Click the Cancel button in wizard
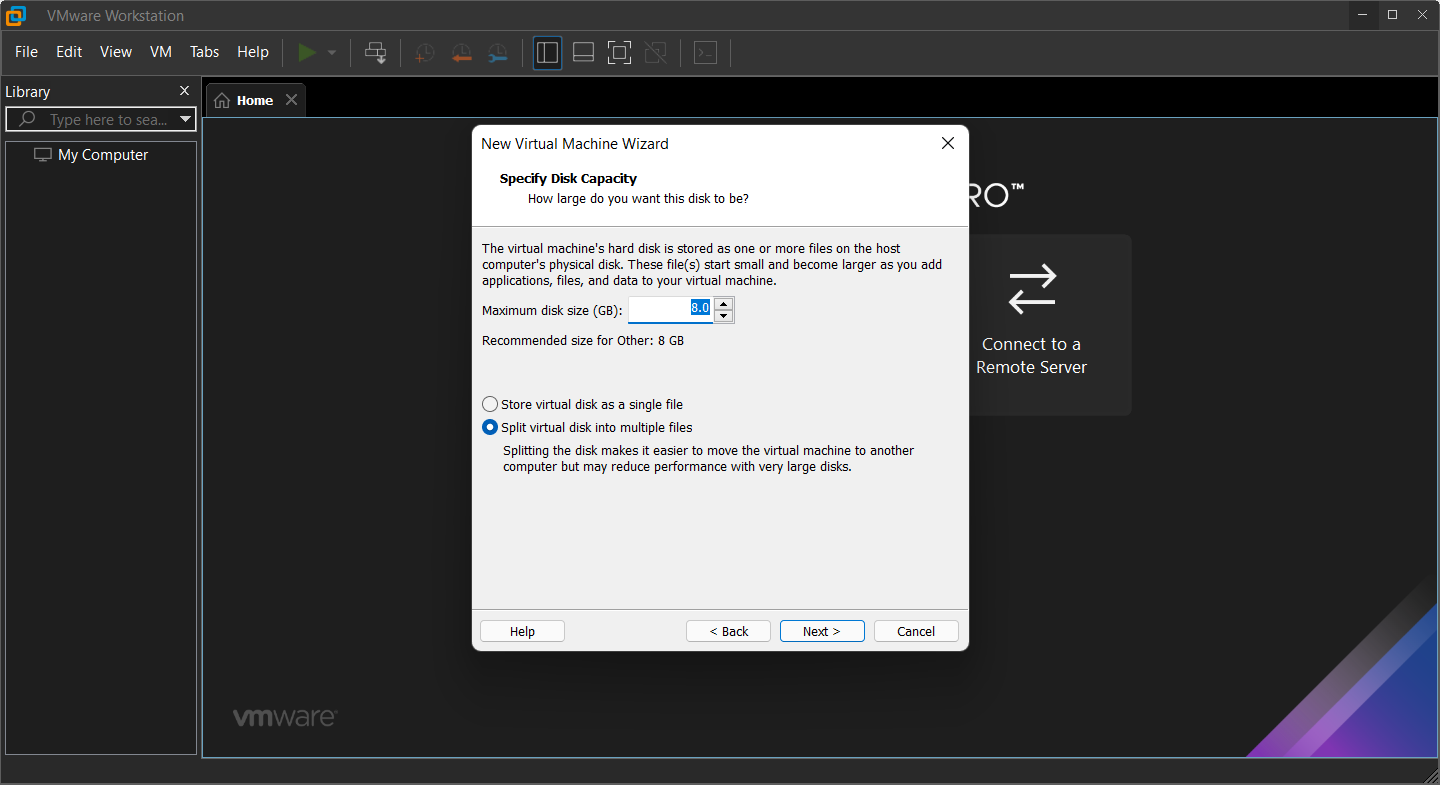 pyautogui.click(x=916, y=631)
